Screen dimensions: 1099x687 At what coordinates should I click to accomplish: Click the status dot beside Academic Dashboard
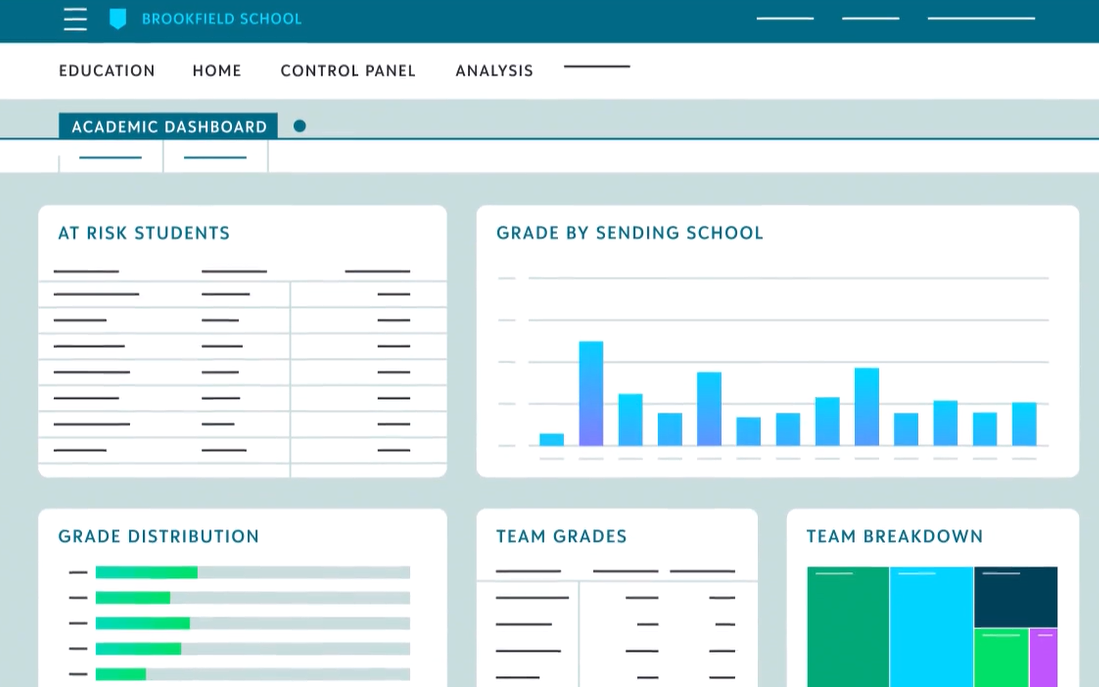point(299,126)
